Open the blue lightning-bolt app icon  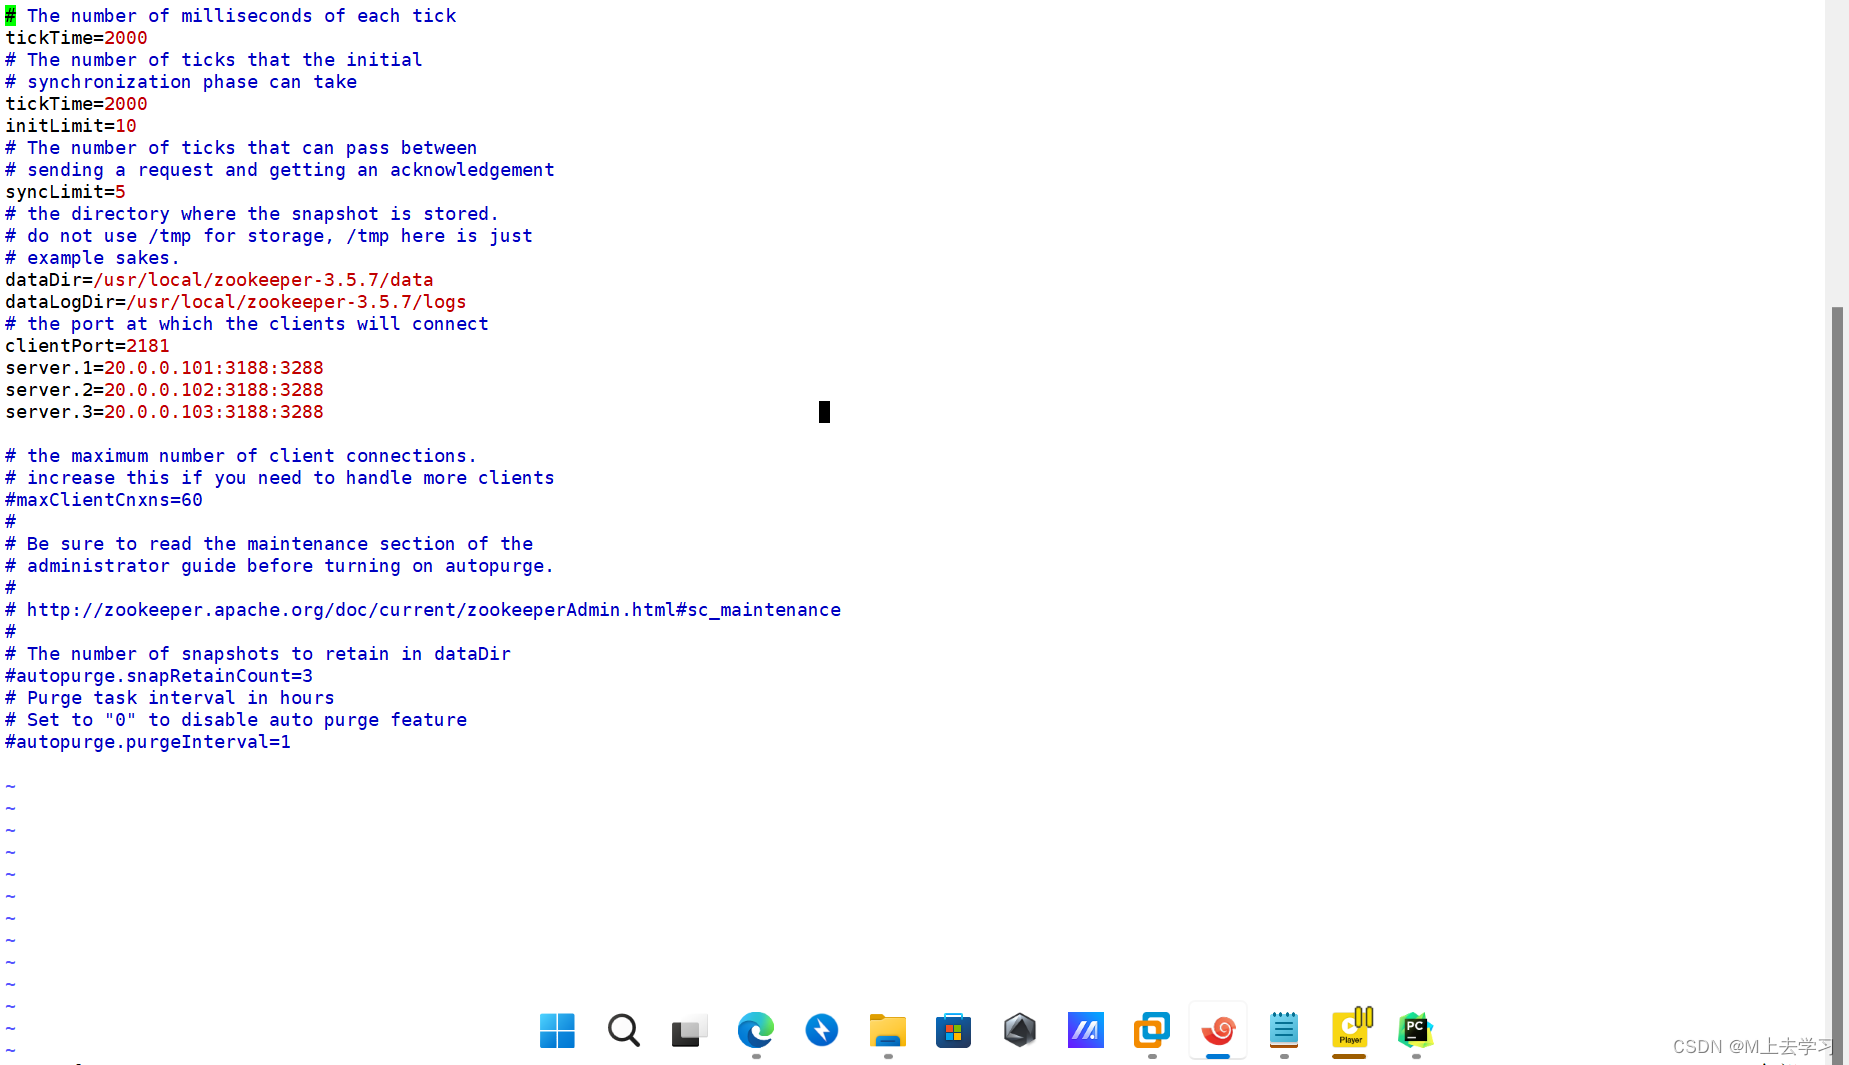point(821,1030)
